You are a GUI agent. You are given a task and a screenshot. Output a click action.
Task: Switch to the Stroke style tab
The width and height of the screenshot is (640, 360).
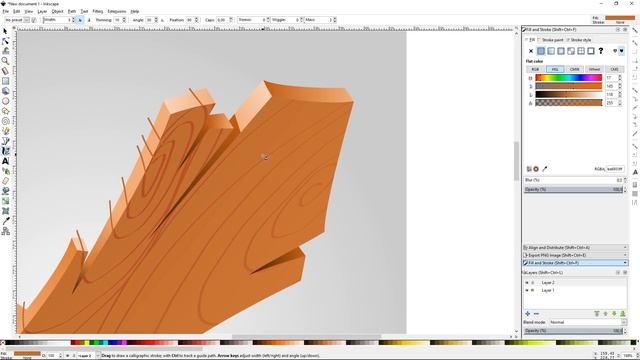(579, 40)
